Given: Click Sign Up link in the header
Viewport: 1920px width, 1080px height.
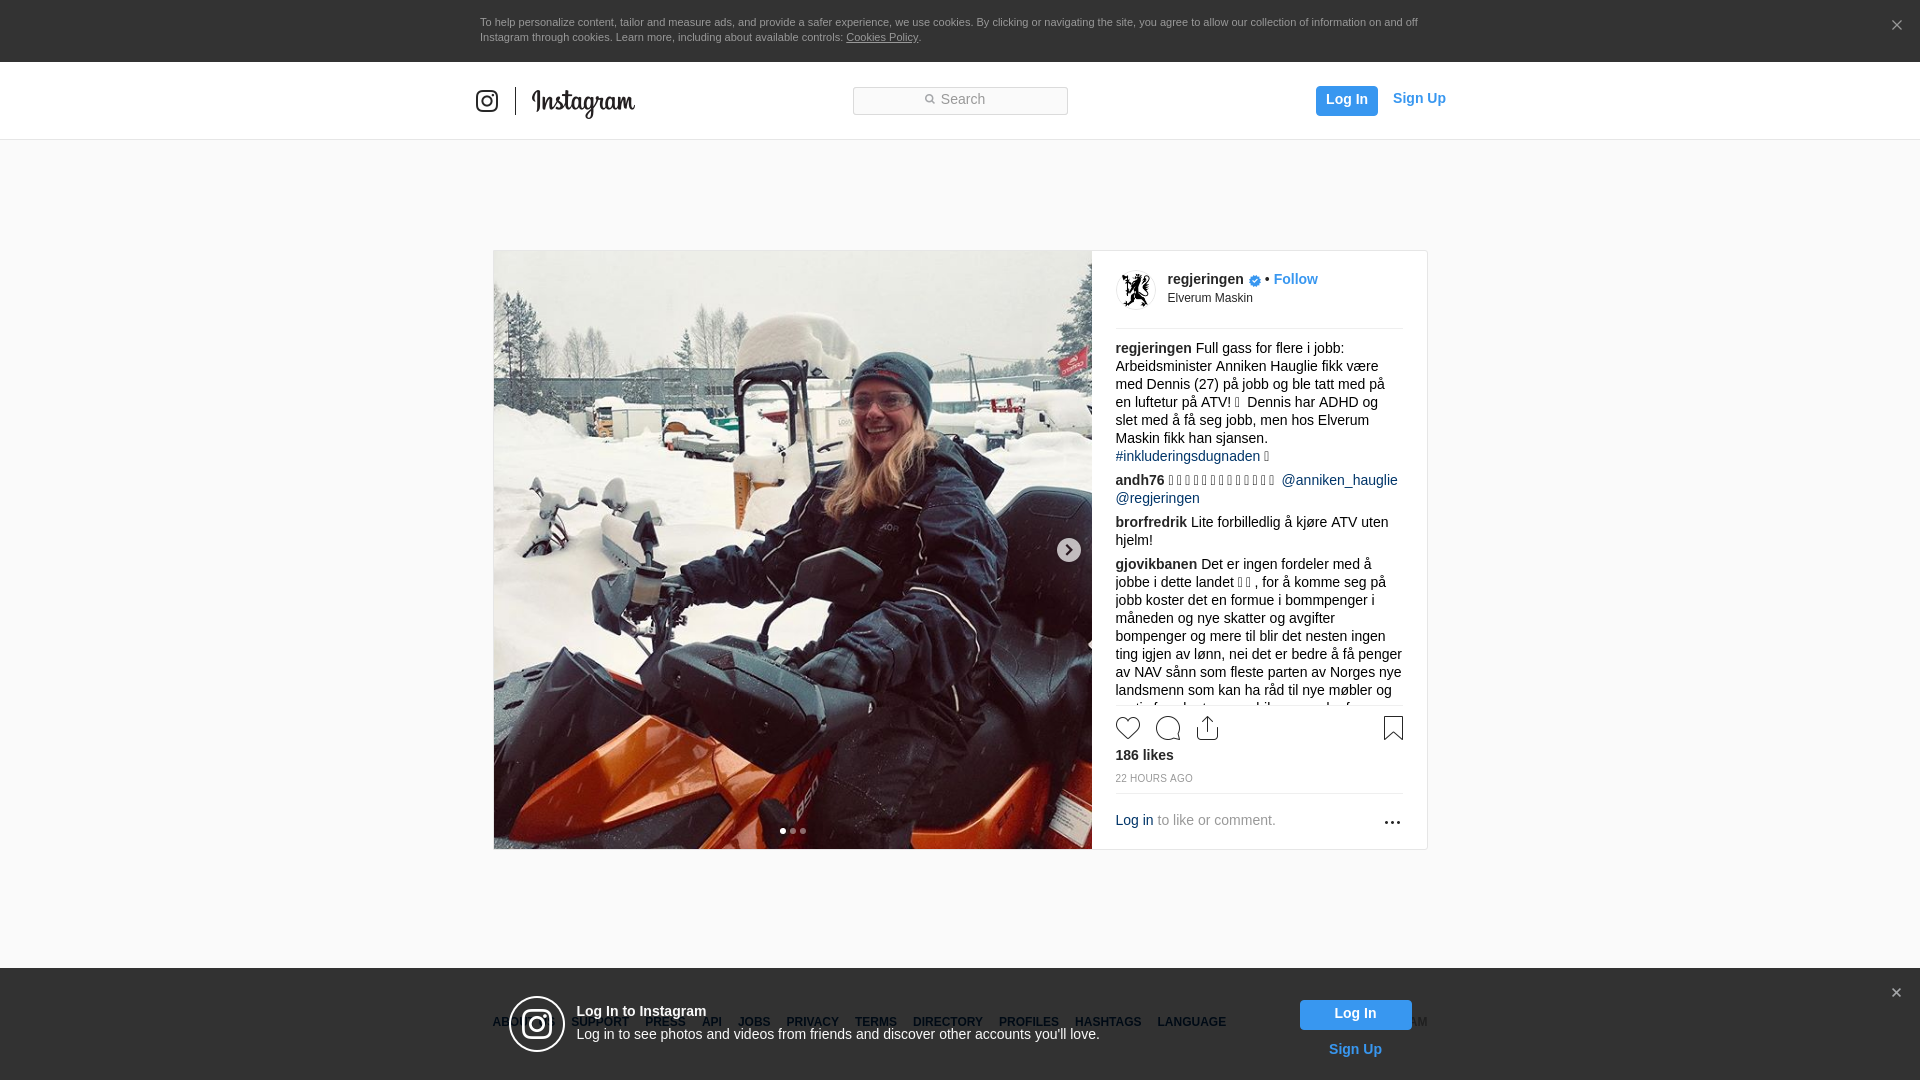Looking at the screenshot, I should click(x=1419, y=98).
